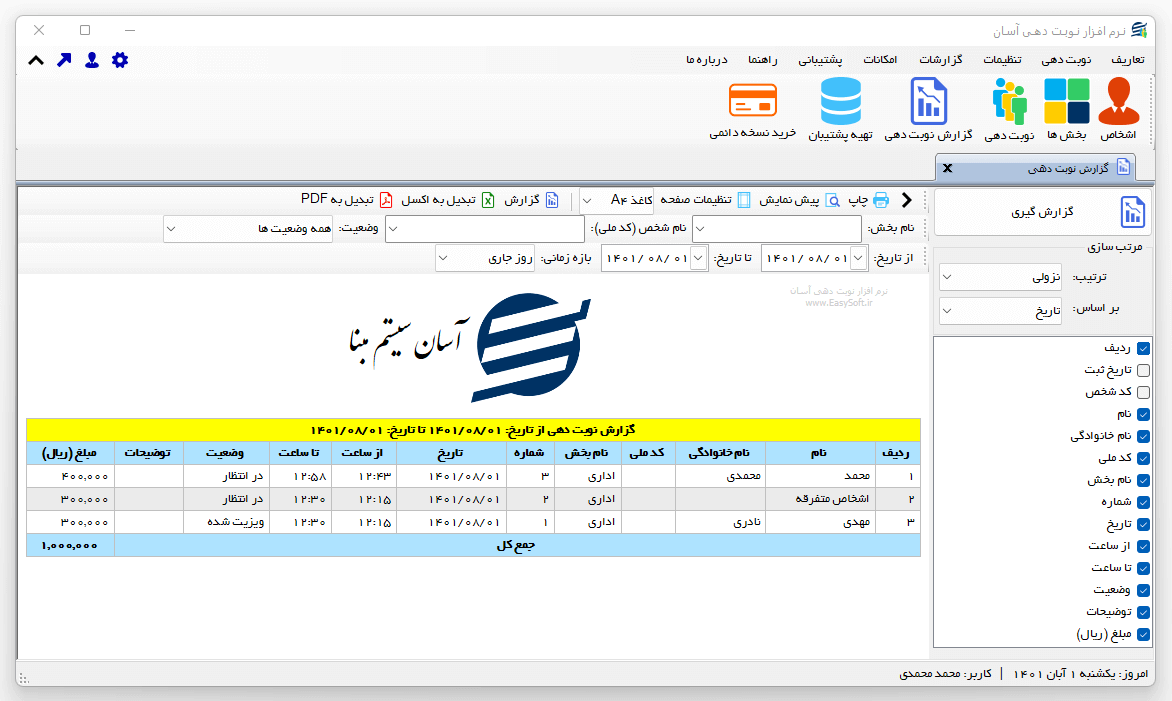This screenshot has width=1172, height=701.
Task: Click the نادری family name cell
Action: [721, 522]
